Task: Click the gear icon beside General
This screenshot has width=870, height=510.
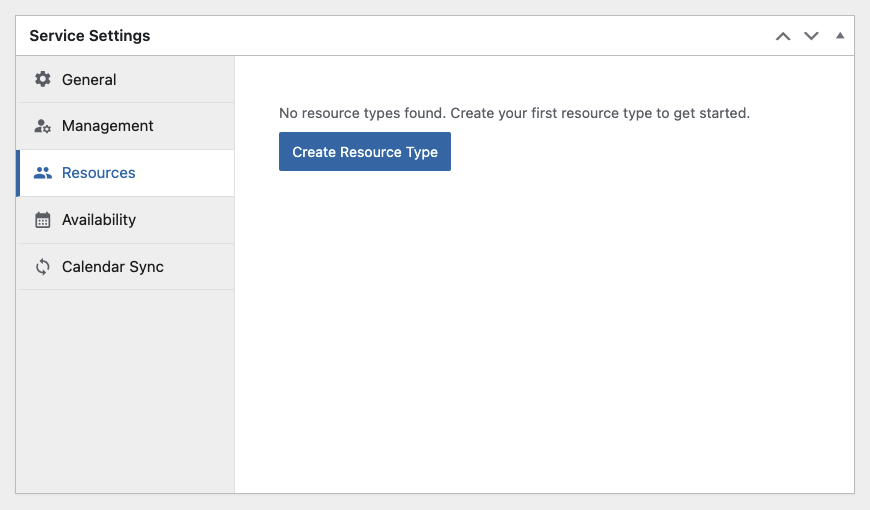Action: (43, 79)
